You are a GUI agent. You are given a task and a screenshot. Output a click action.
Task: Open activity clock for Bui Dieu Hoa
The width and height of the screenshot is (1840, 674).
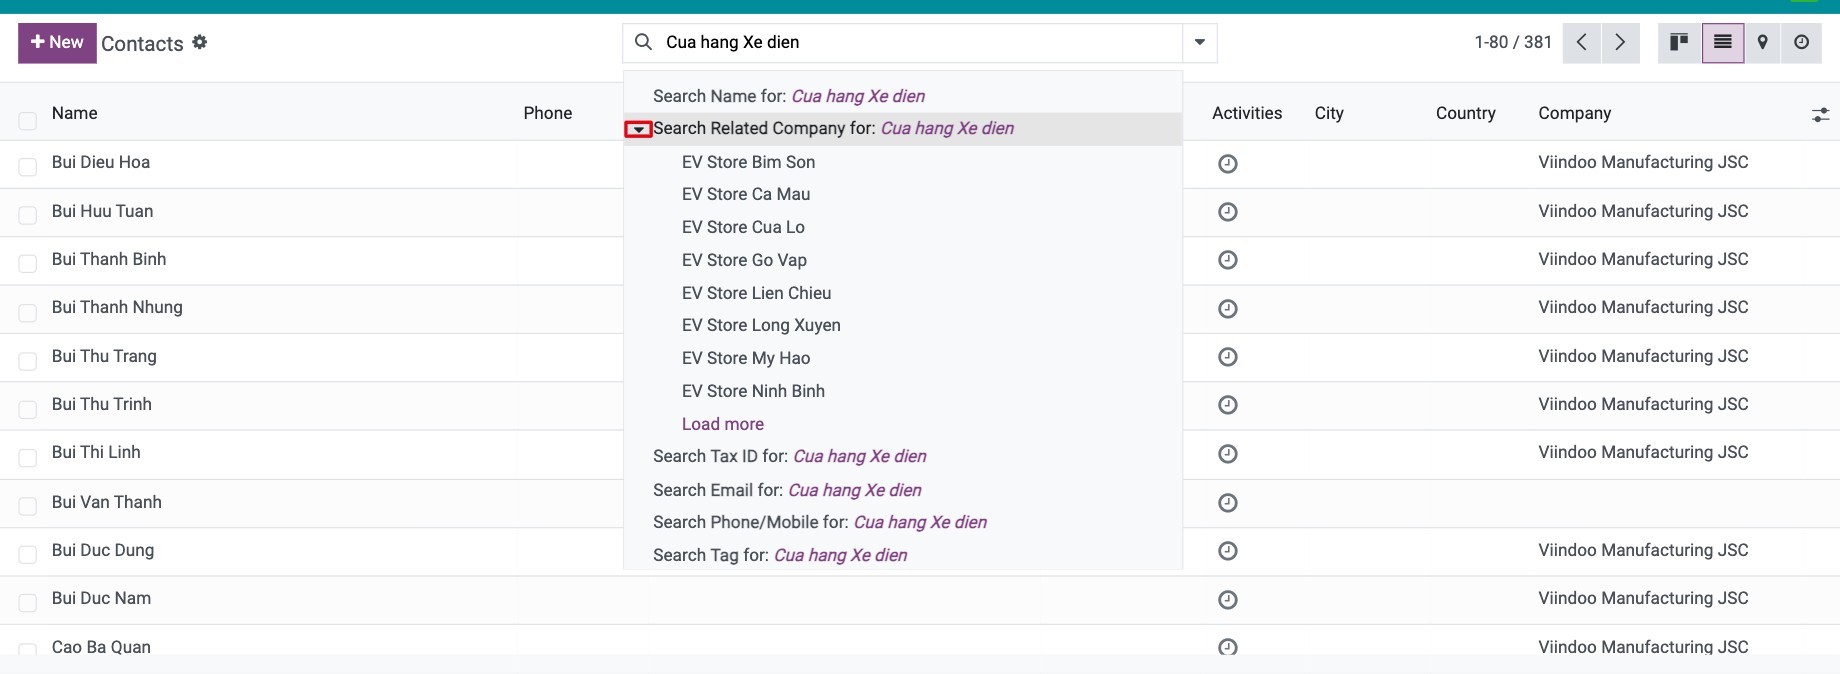pyautogui.click(x=1228, y=164)
